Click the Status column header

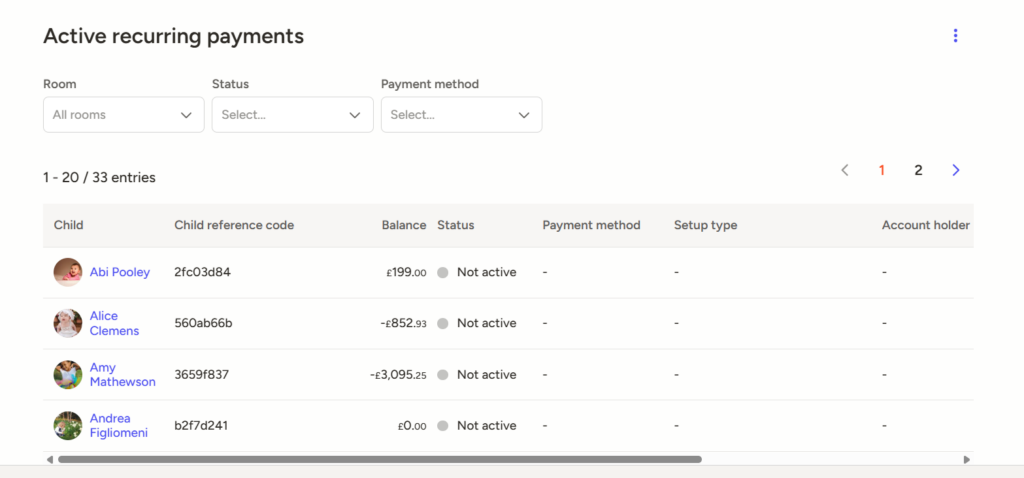click(x=456, y=225)
